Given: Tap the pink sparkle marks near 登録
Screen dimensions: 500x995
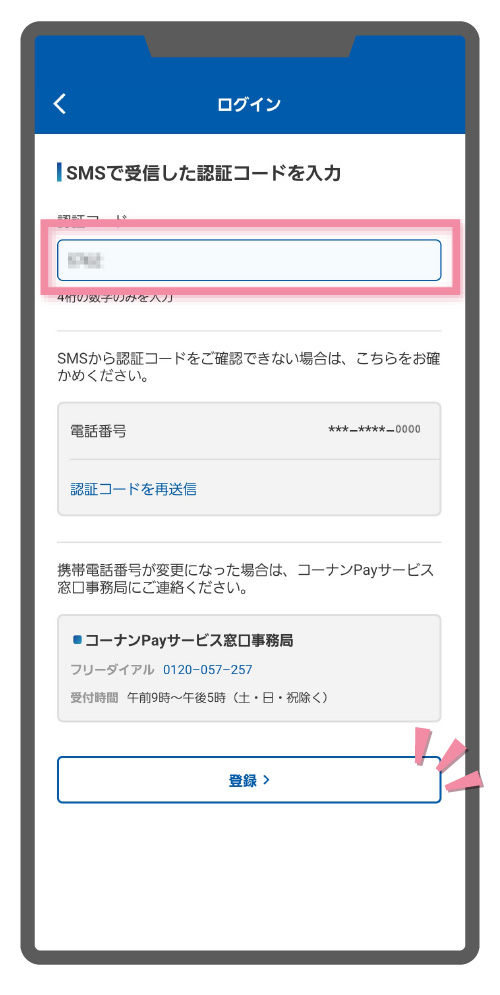Looking at the screenshot, I should click(x=448, y=758).
